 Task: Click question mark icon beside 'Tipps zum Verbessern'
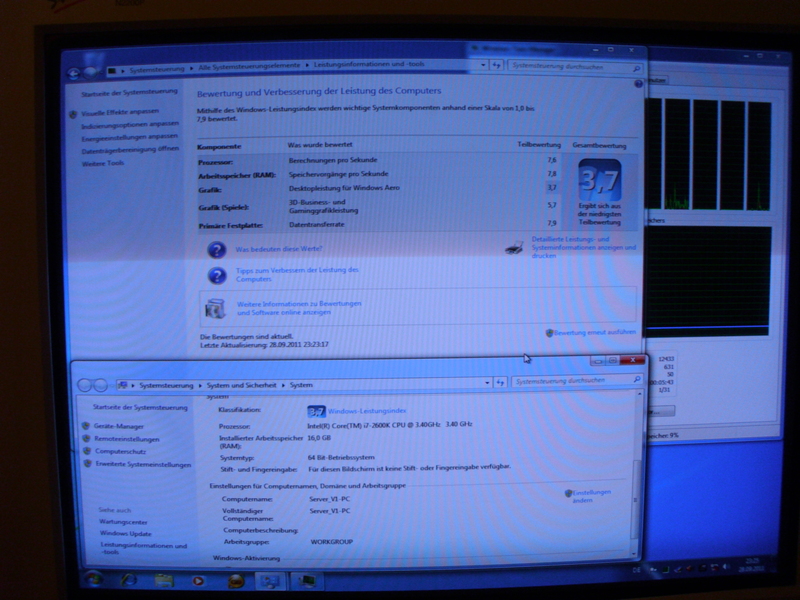click(217, 276)
